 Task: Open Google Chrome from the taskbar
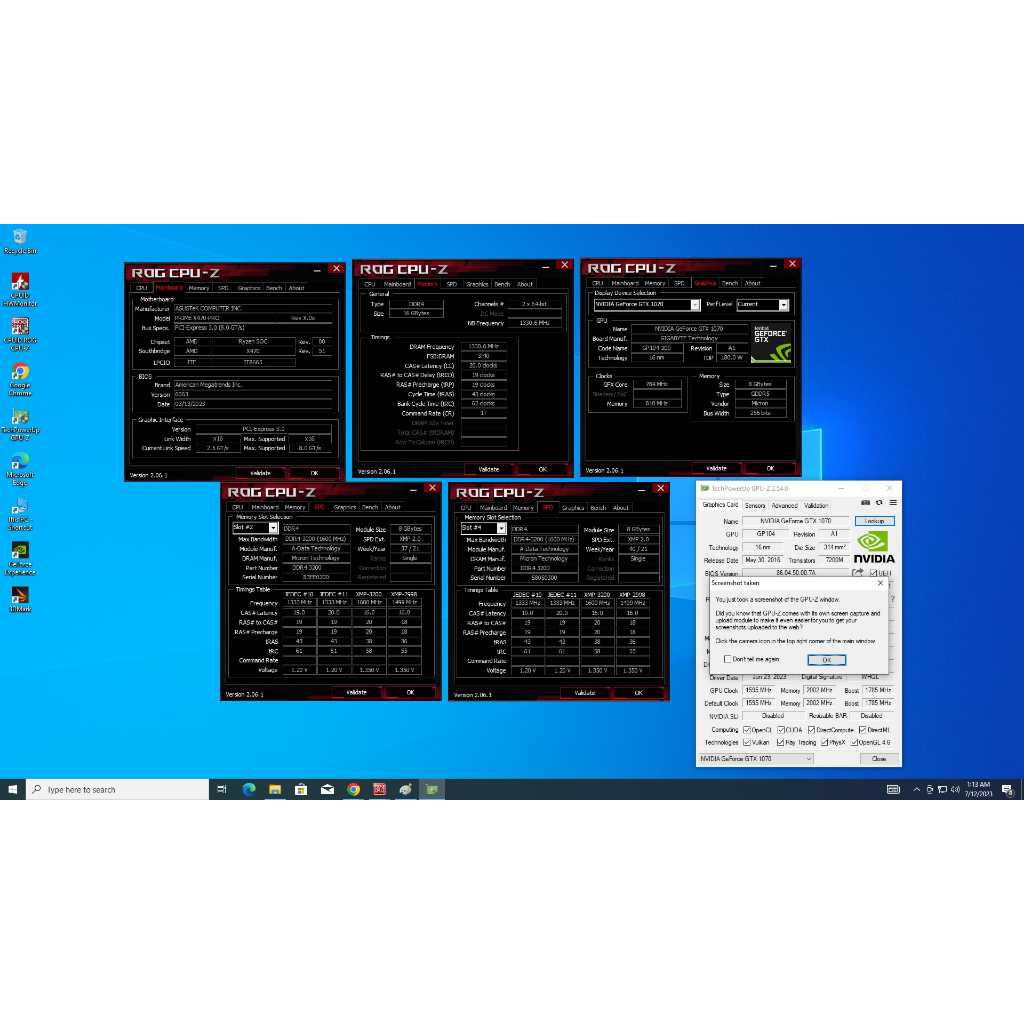click(x=353, y=789)
